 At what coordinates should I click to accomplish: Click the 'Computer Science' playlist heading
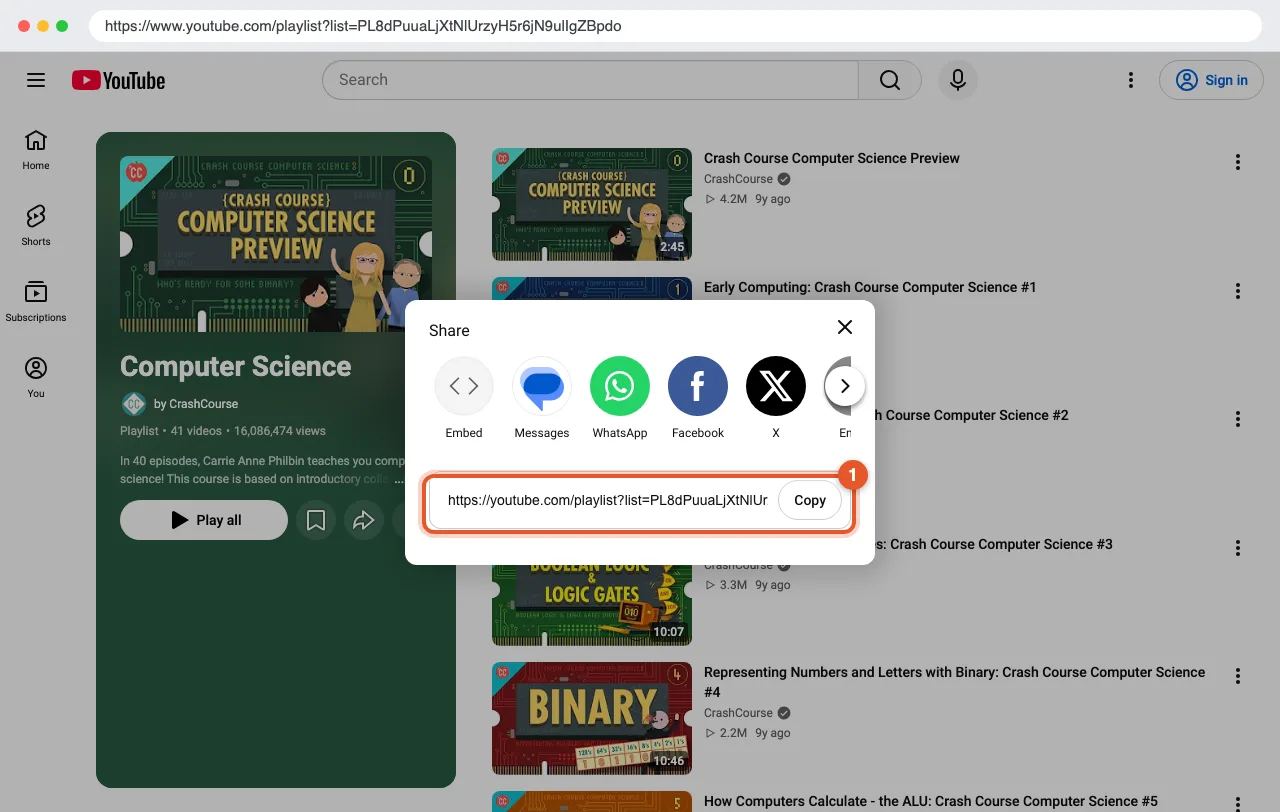(x=236, y=366)
